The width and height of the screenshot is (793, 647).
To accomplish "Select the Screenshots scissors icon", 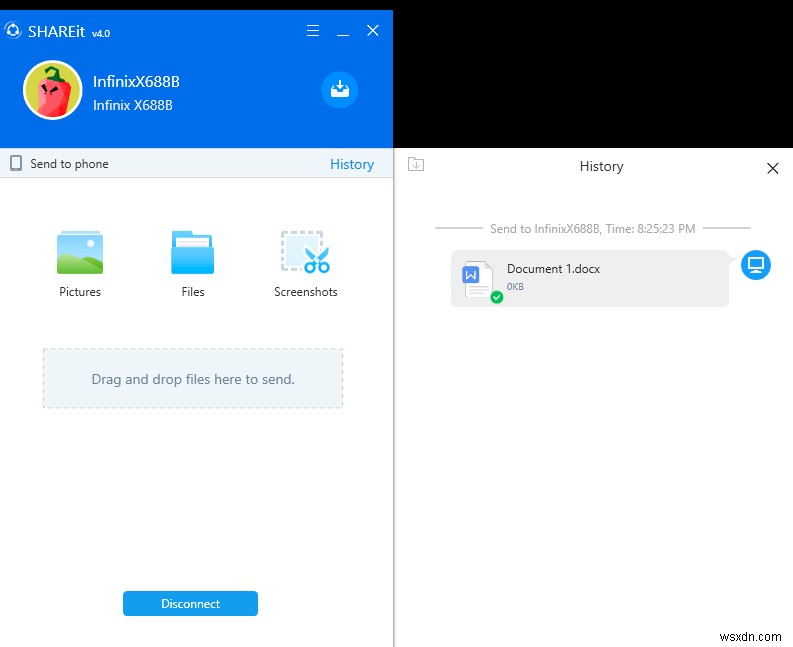I will (305, 252).
